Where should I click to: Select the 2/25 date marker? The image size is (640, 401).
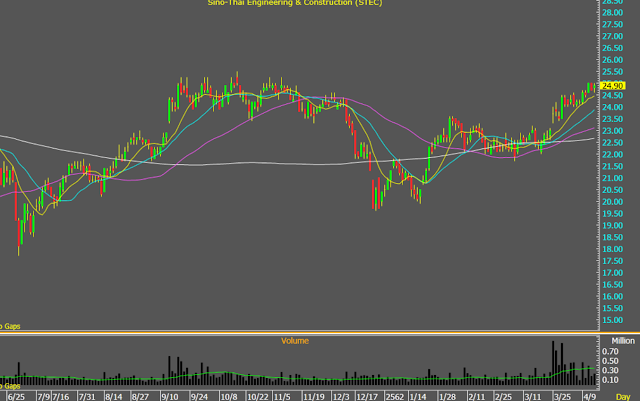503,397
